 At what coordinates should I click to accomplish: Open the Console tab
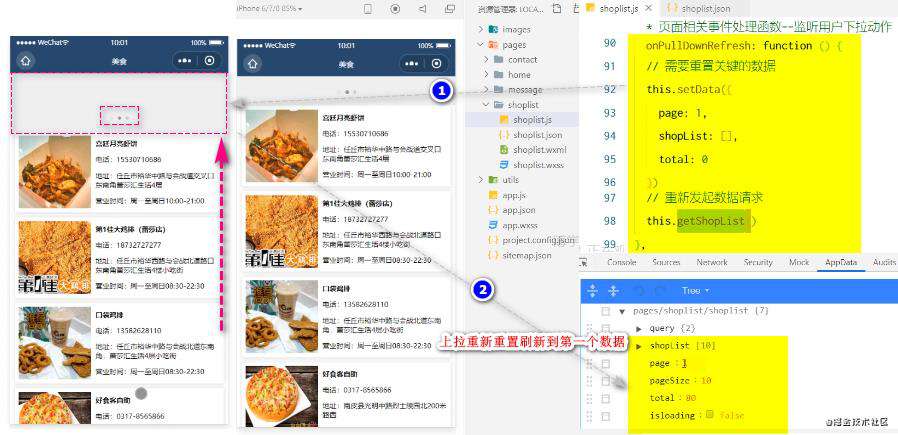pyautogui.click(x=621, y=262)
